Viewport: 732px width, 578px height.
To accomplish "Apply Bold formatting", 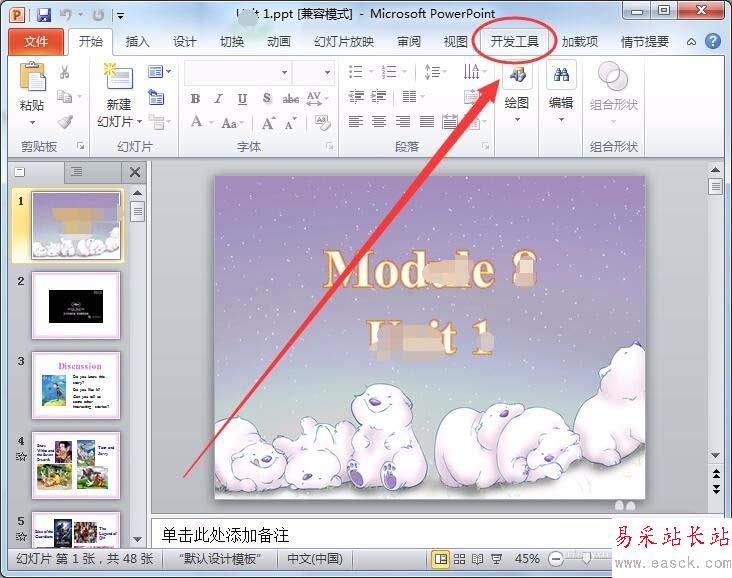I will click(195, 99).
